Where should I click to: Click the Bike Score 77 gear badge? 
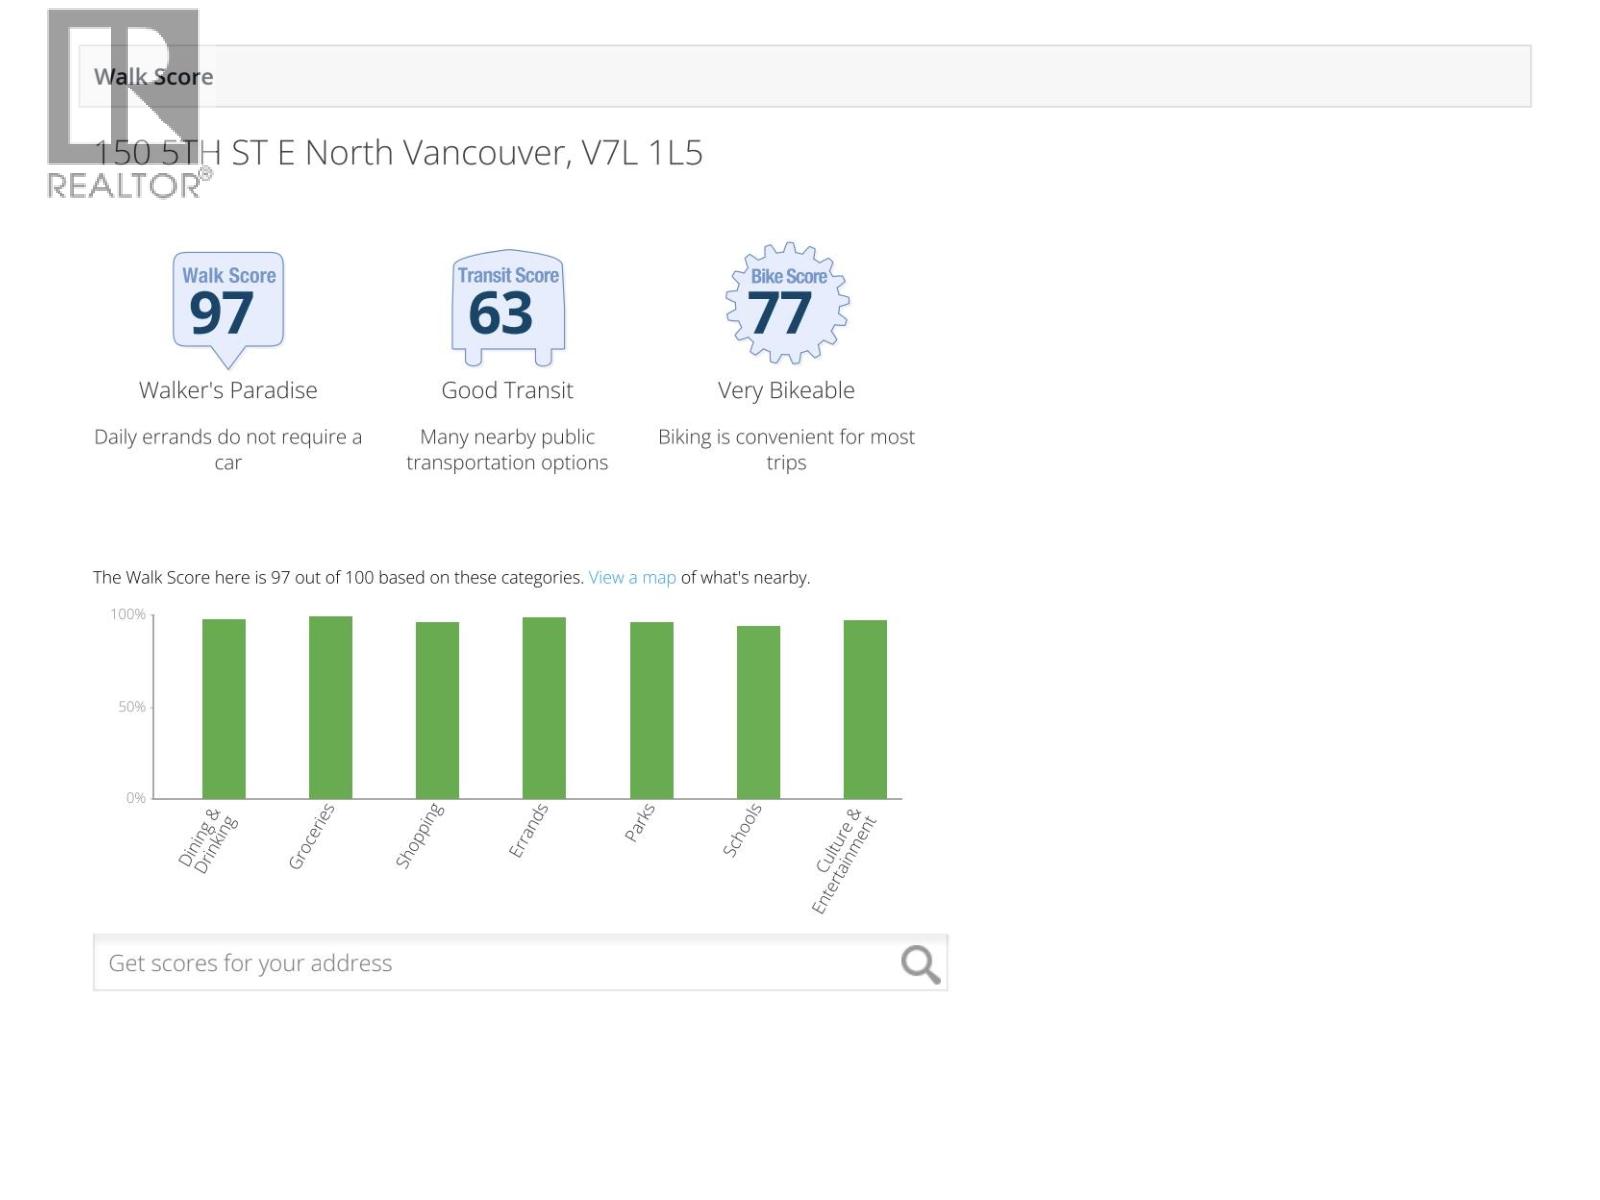787,303
